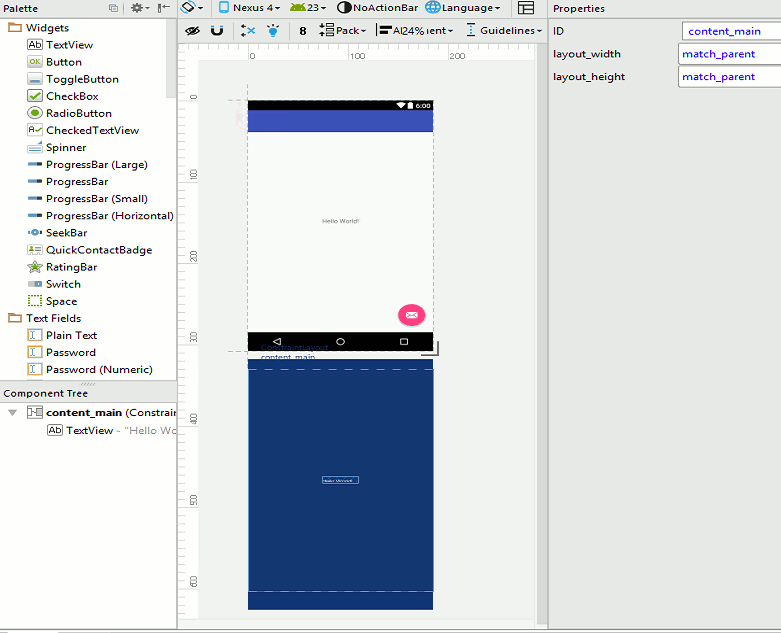
Task: Collapse the Widgets folder in palette
Action: tap(15, 27)
